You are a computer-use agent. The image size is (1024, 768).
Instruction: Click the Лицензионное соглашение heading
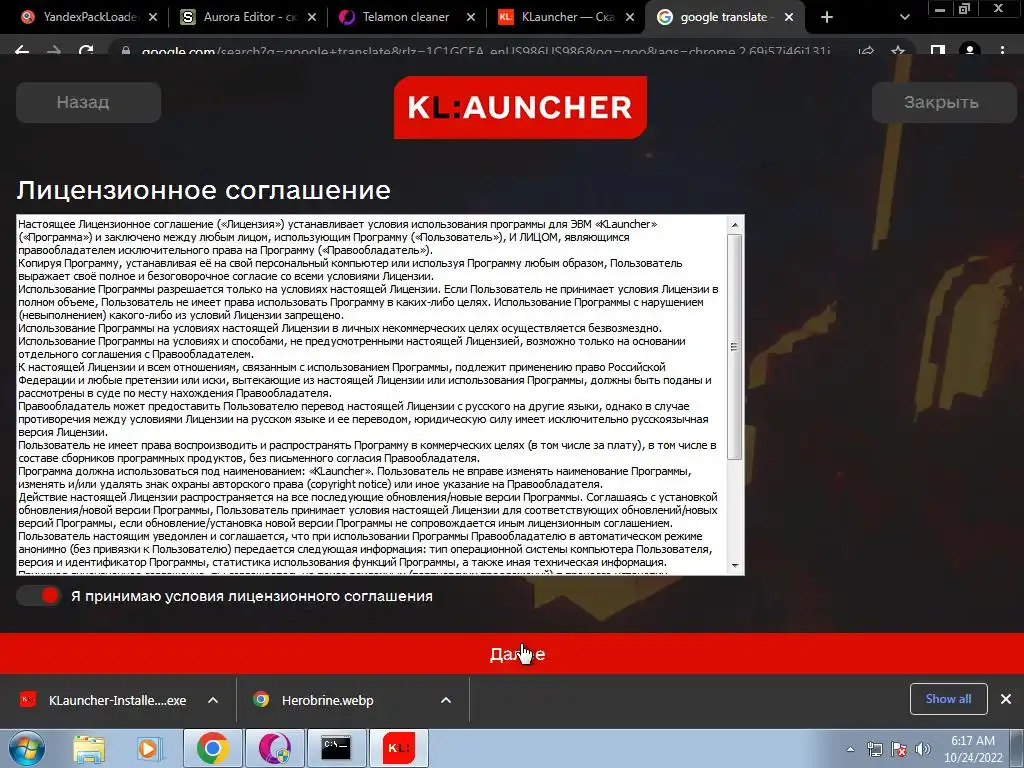point(203,190)
